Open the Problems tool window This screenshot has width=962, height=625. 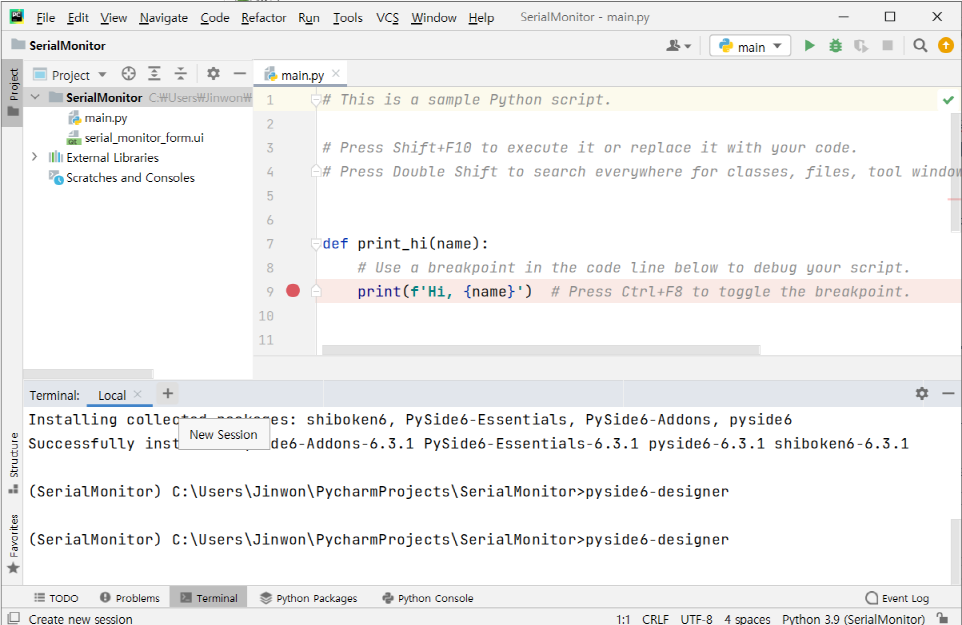coord(129,598)
